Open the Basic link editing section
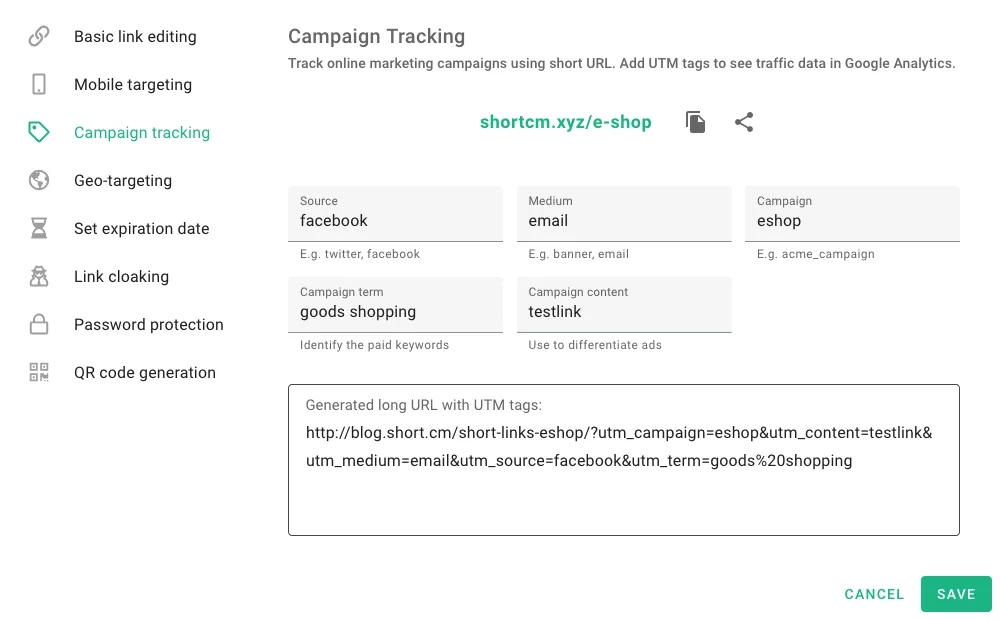 pos(135,37)
